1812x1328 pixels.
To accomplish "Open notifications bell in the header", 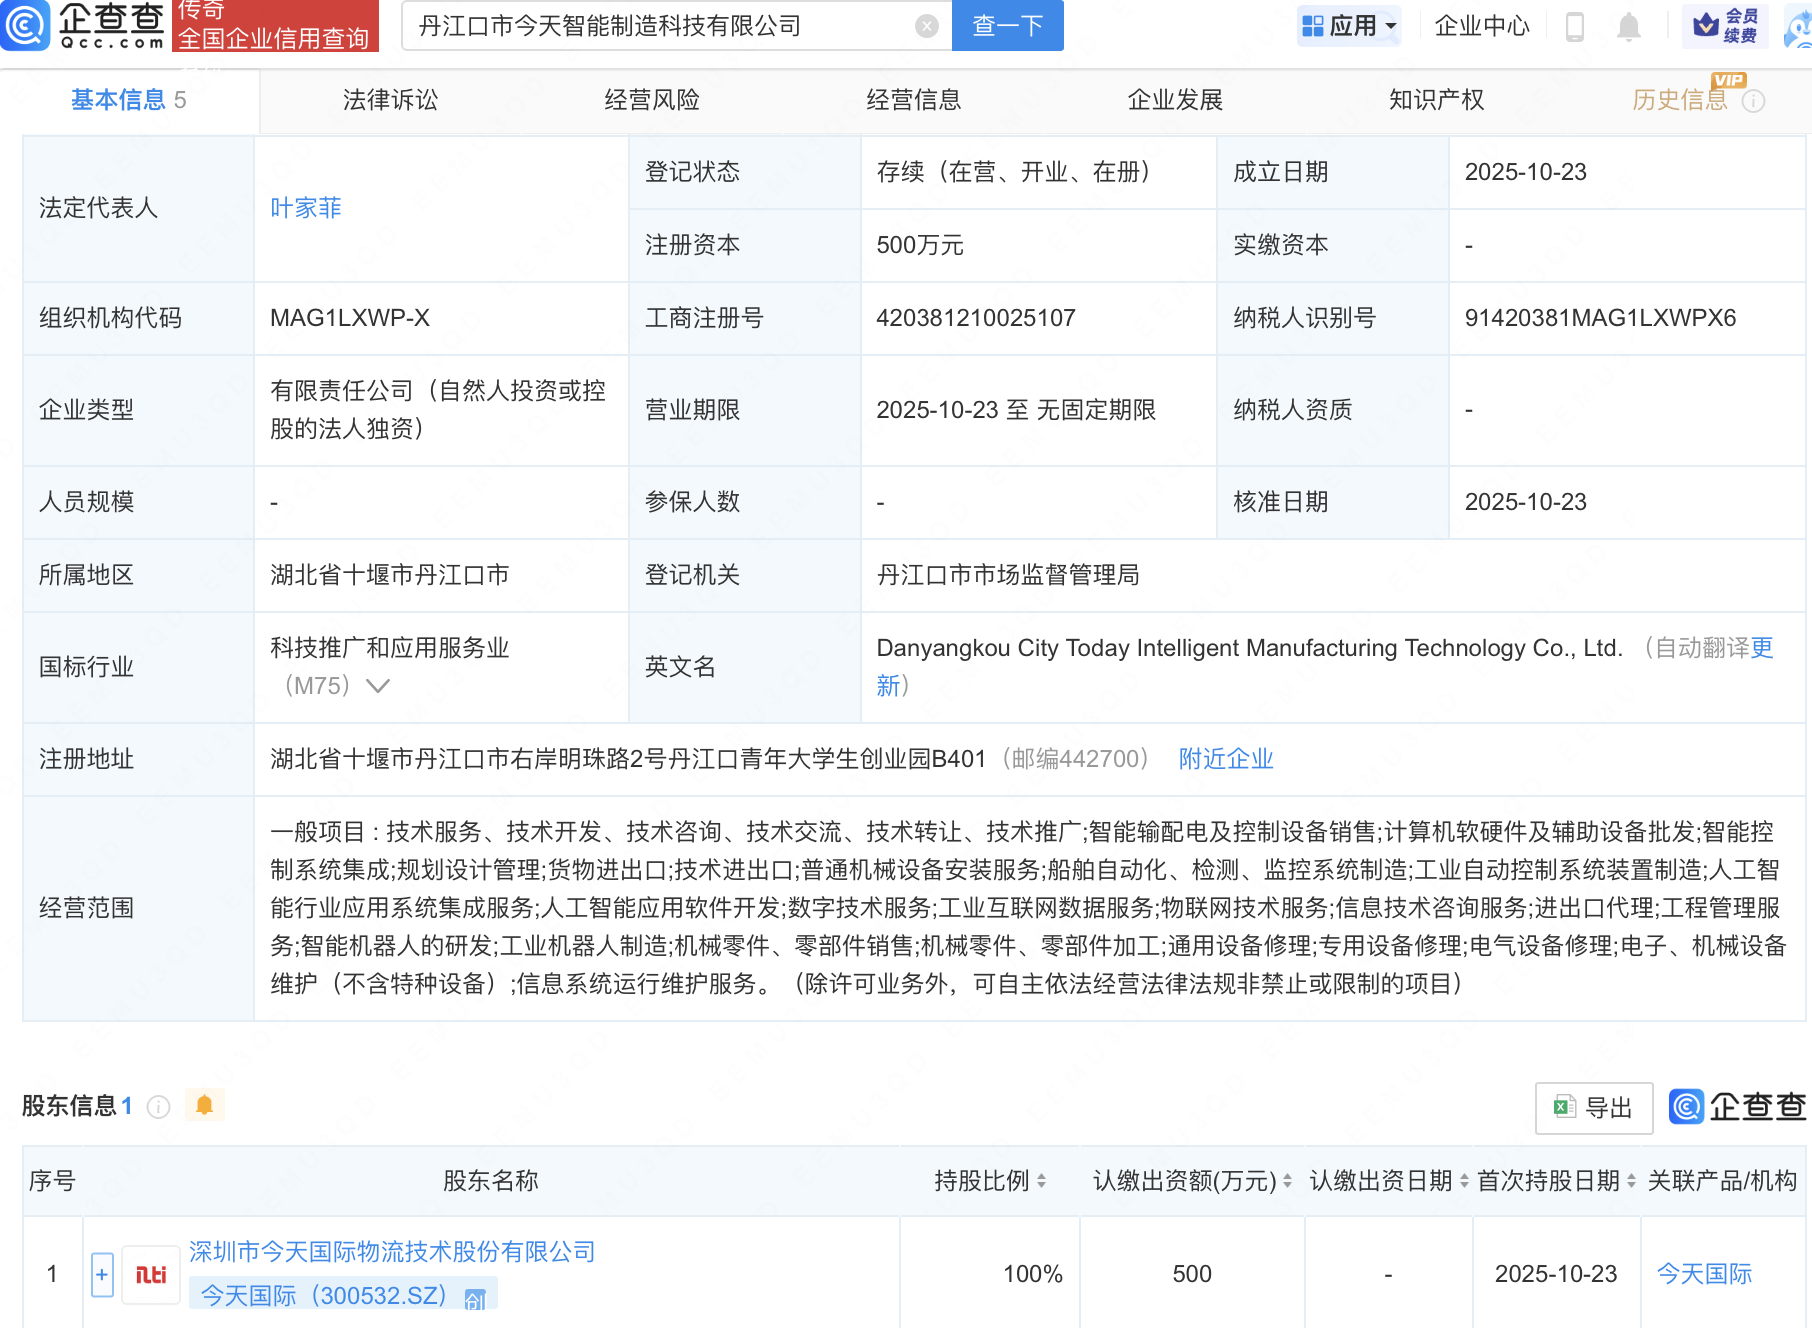I will [1628, 27].
